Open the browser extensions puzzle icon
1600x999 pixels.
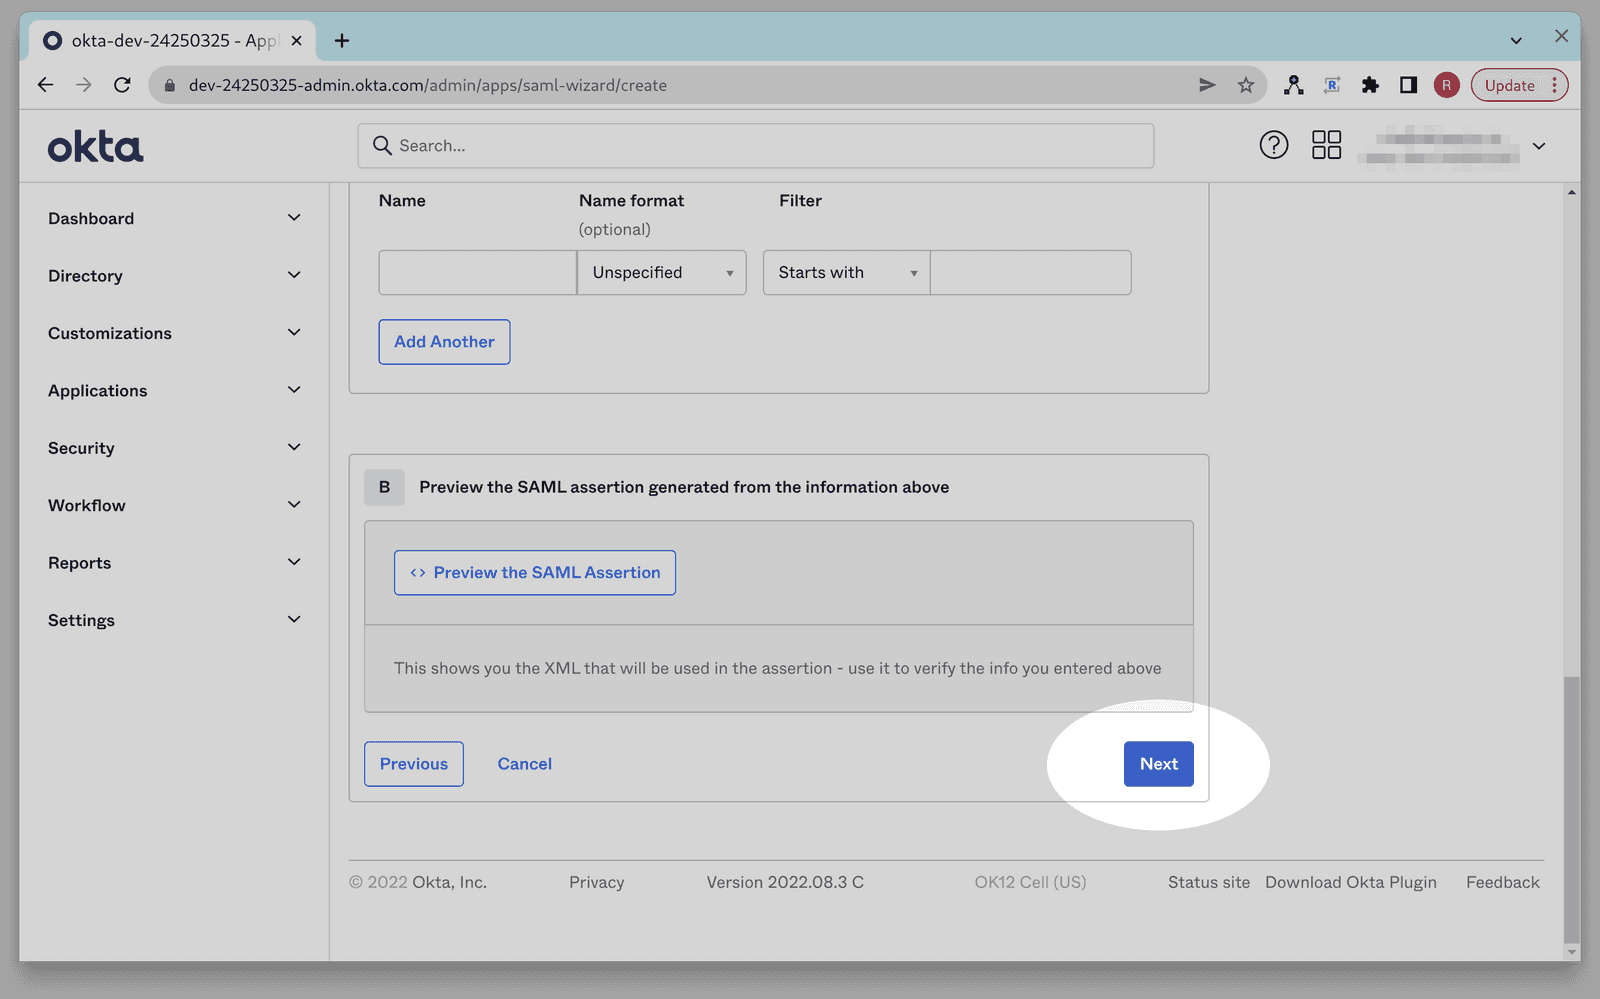1370,85
